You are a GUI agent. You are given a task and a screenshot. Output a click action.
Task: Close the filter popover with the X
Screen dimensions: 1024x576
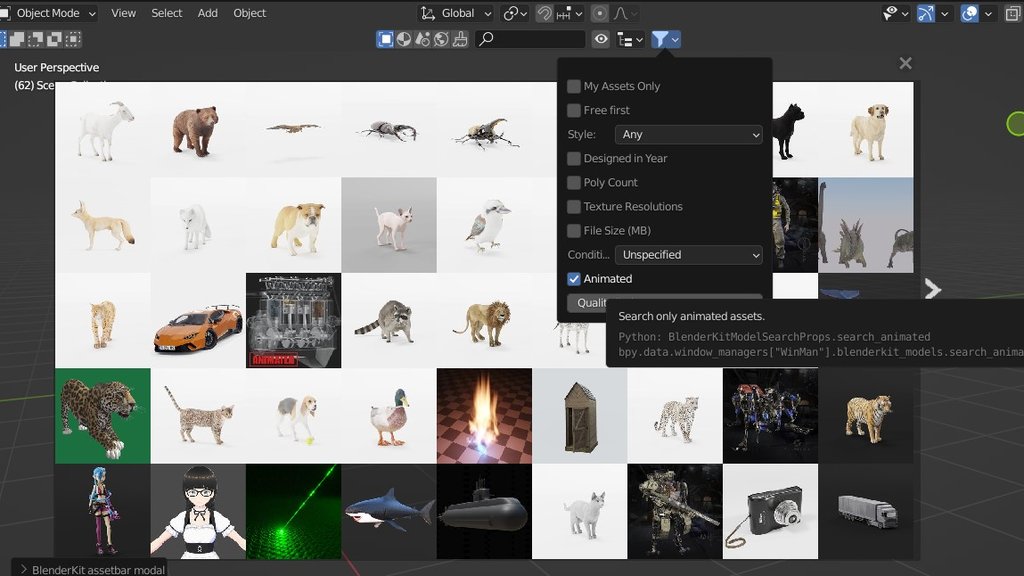click(905, 62)
